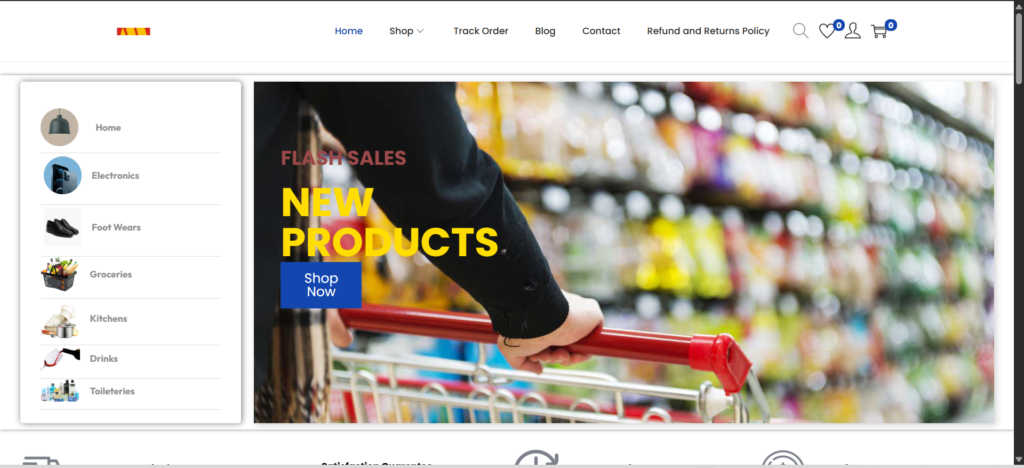Click the striped site logo

coord(133,31)
